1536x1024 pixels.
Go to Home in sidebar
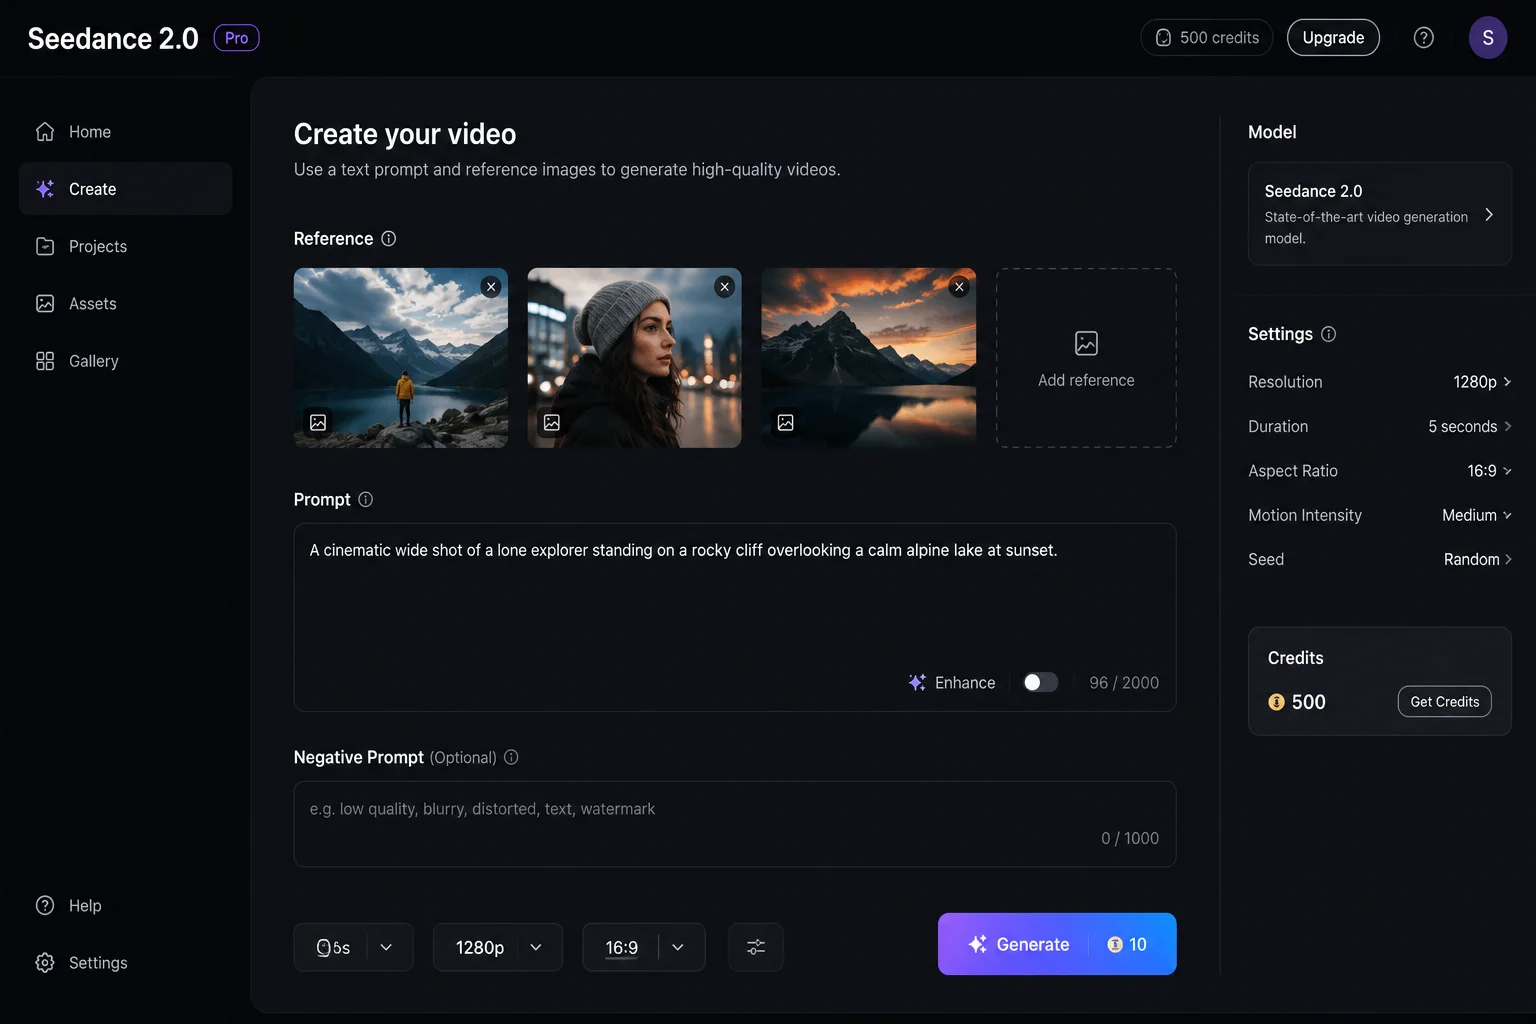tap(125, 132)
